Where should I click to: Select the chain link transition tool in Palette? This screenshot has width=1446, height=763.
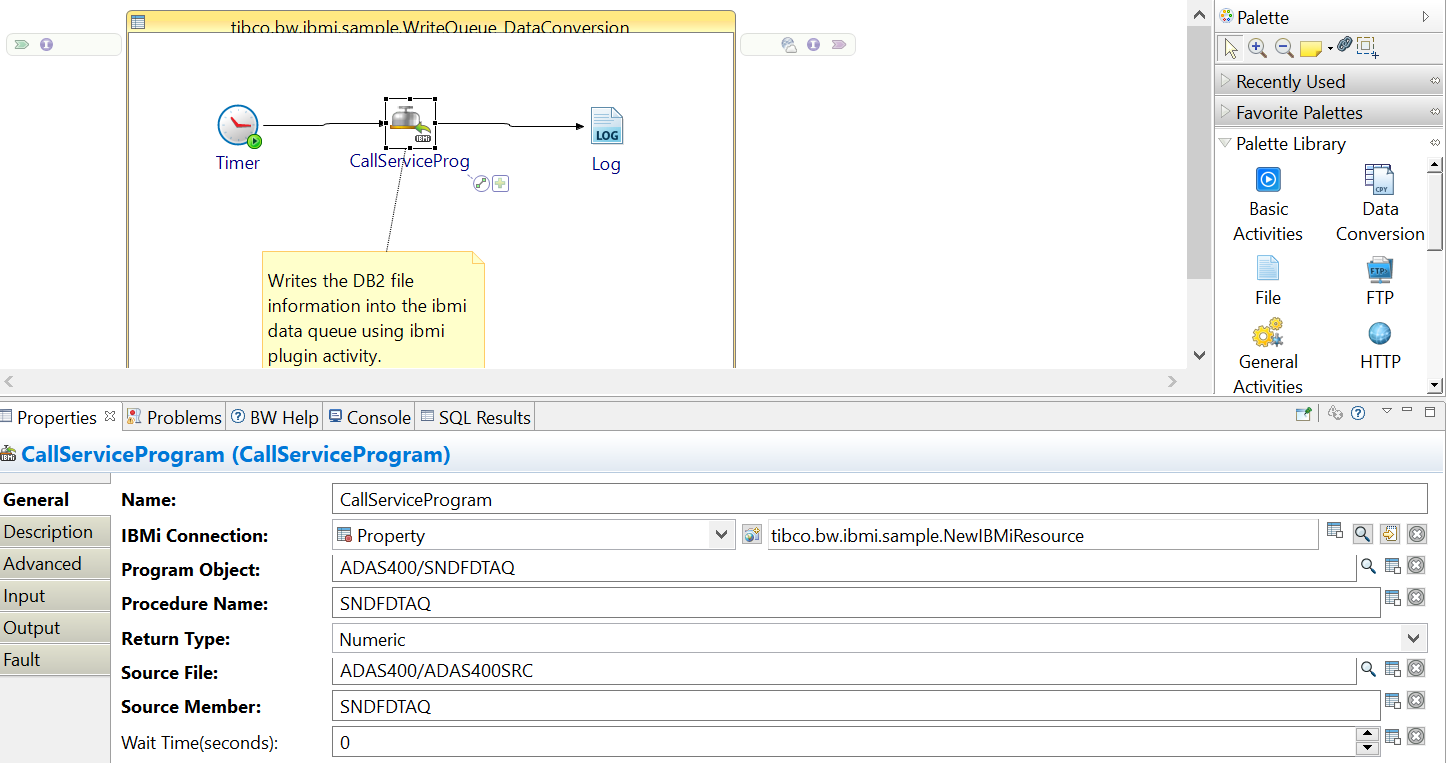click(x=1345, y=46)
